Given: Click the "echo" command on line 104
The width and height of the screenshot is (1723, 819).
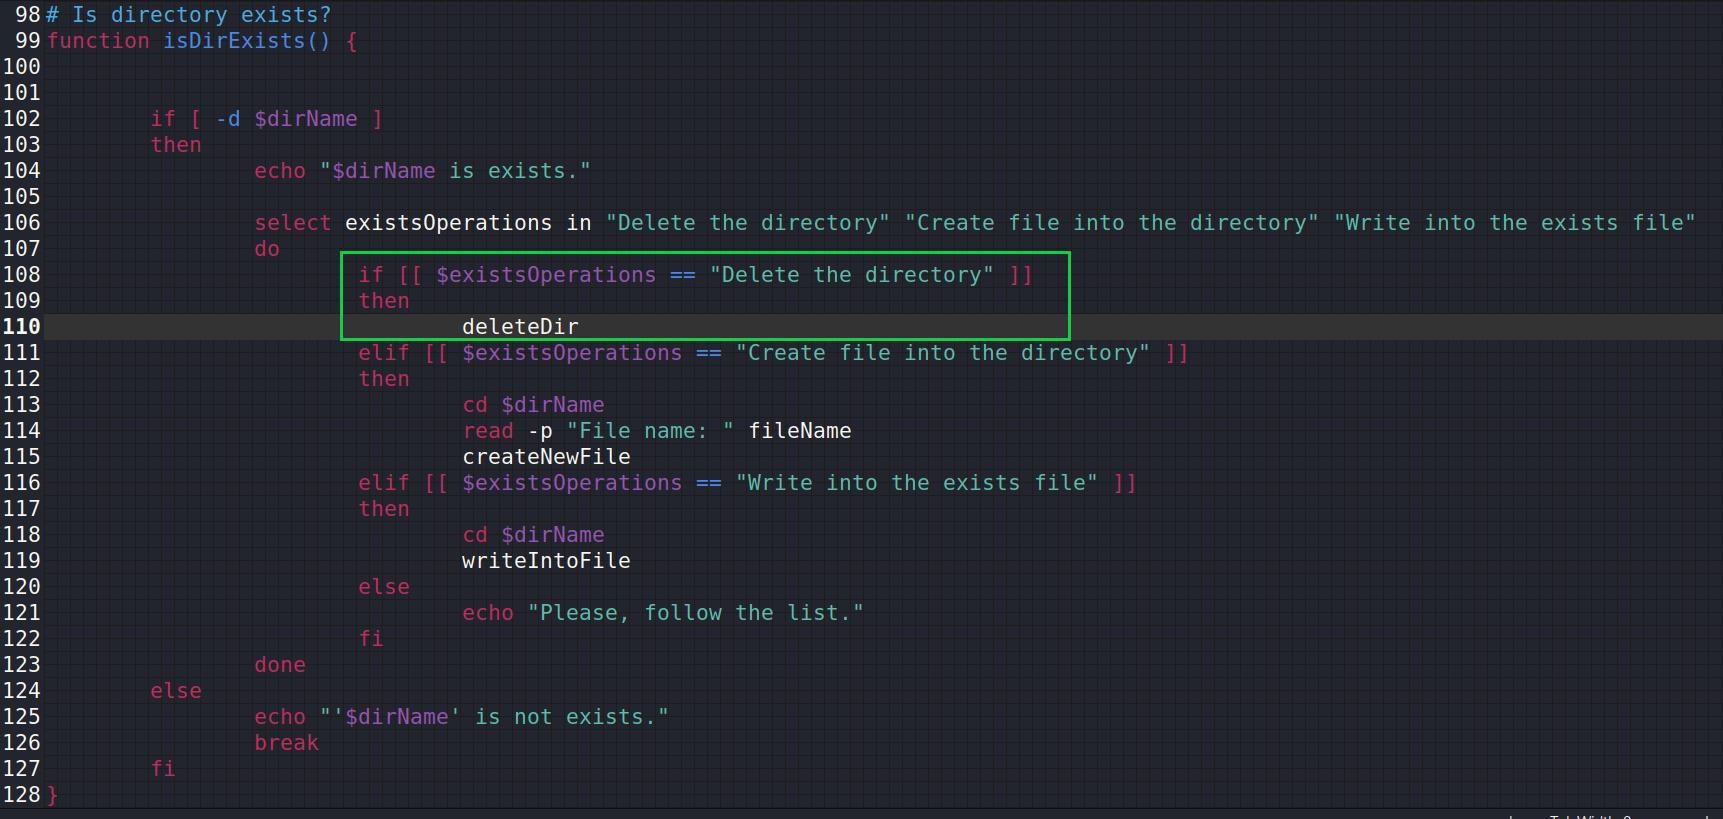Looking at the screenshot, I should pyautogui.click(x=280, y=171).
